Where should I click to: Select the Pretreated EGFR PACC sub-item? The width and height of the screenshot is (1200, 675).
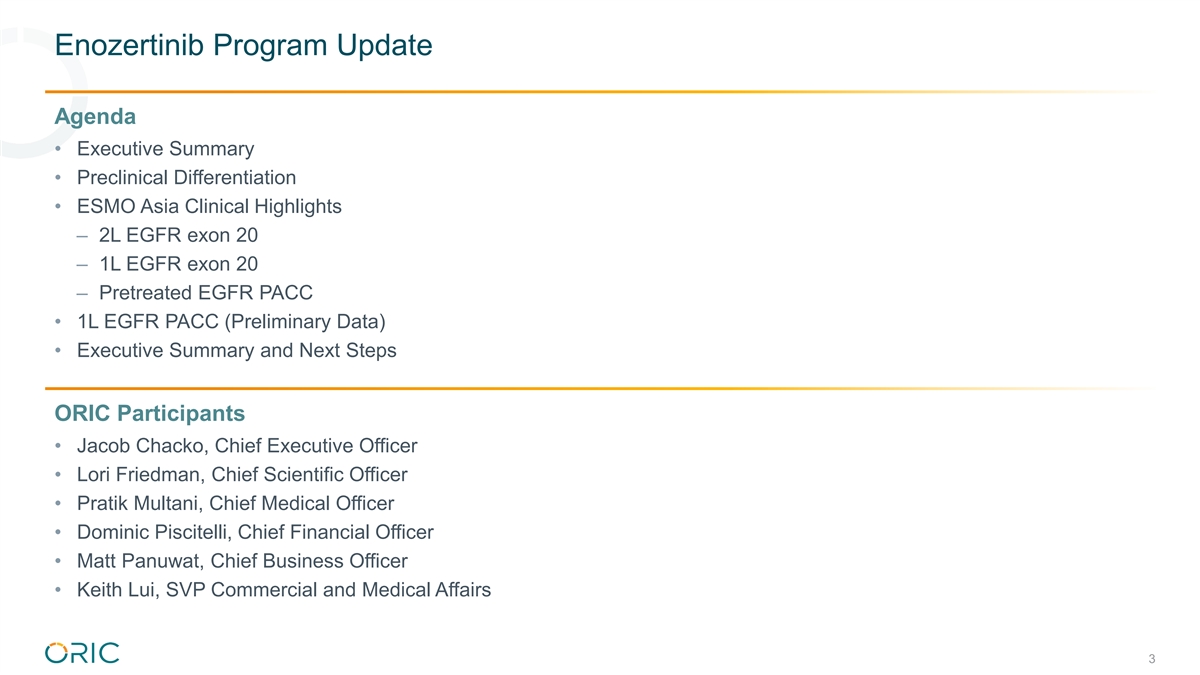[206, 293]
